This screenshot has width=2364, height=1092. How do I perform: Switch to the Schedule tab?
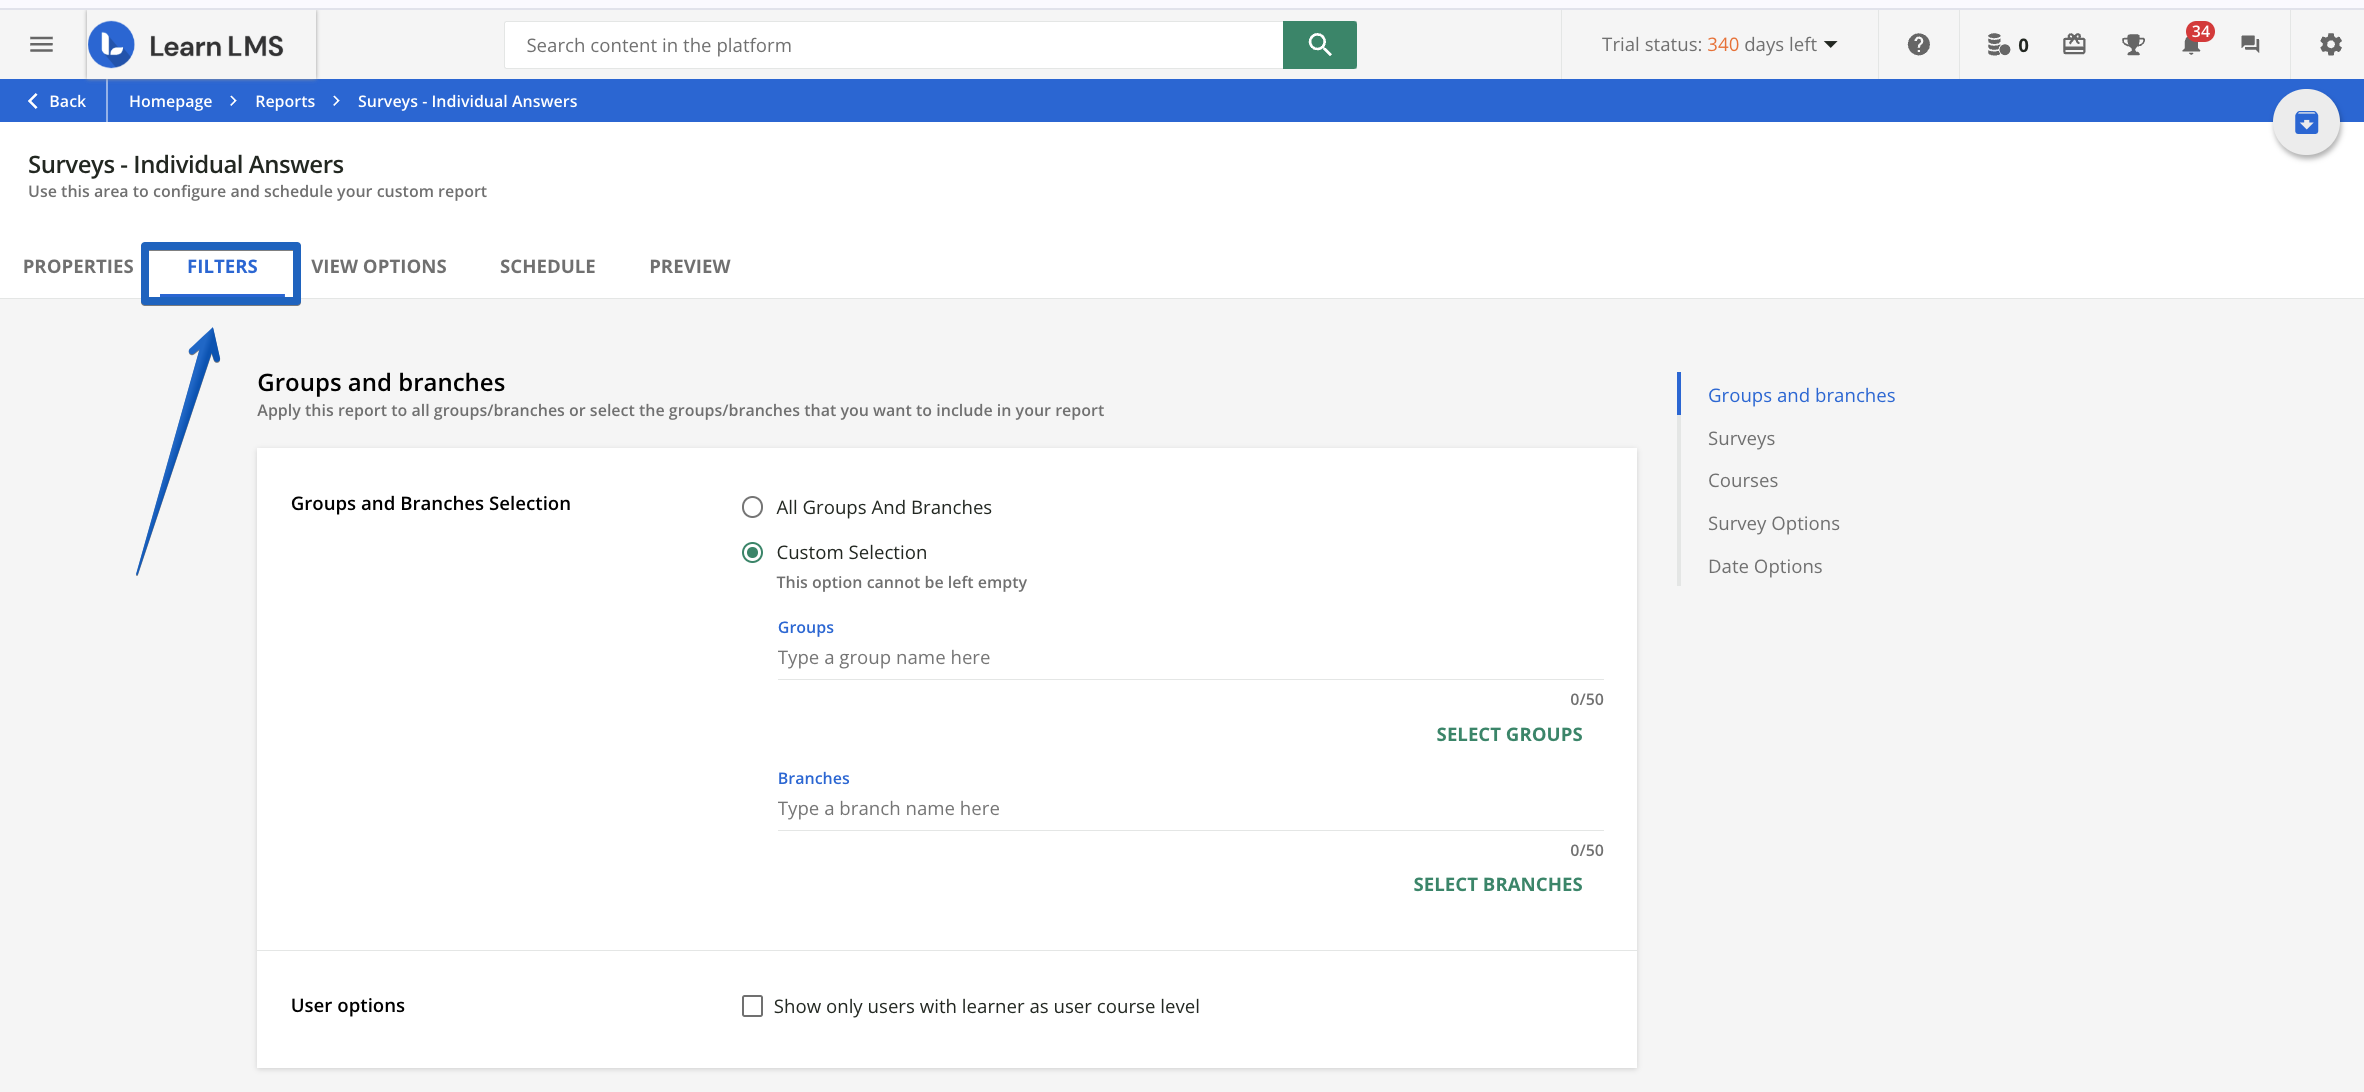[548, 266]
